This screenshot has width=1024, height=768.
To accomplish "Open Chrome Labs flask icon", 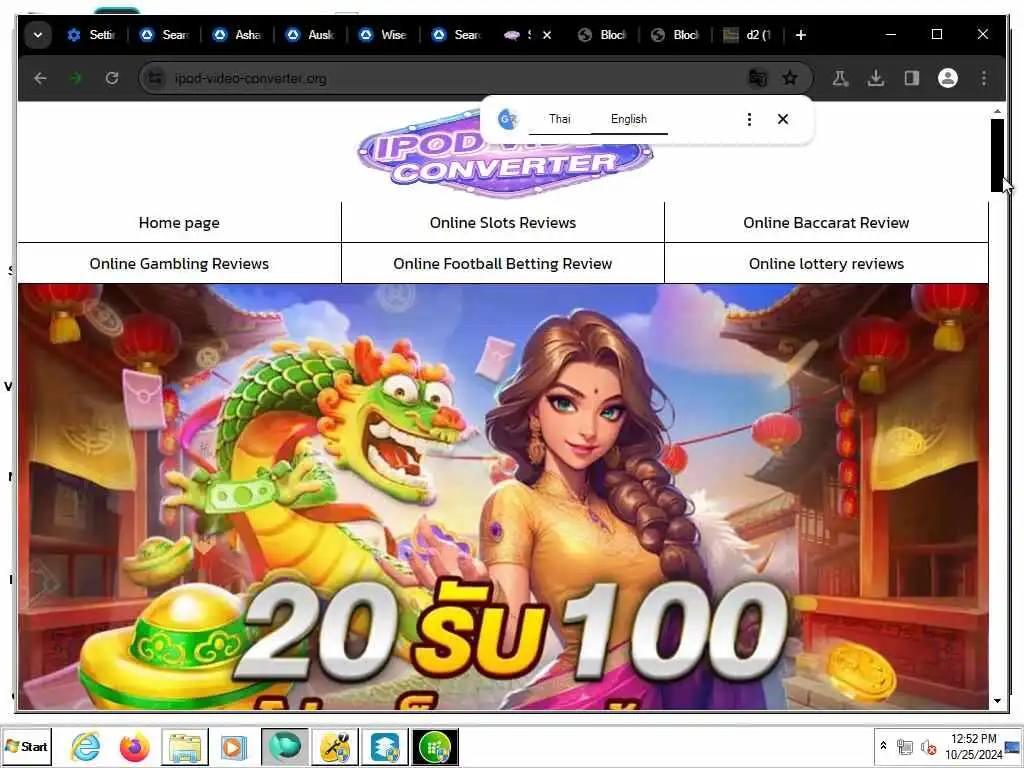I will coord(840,78).
